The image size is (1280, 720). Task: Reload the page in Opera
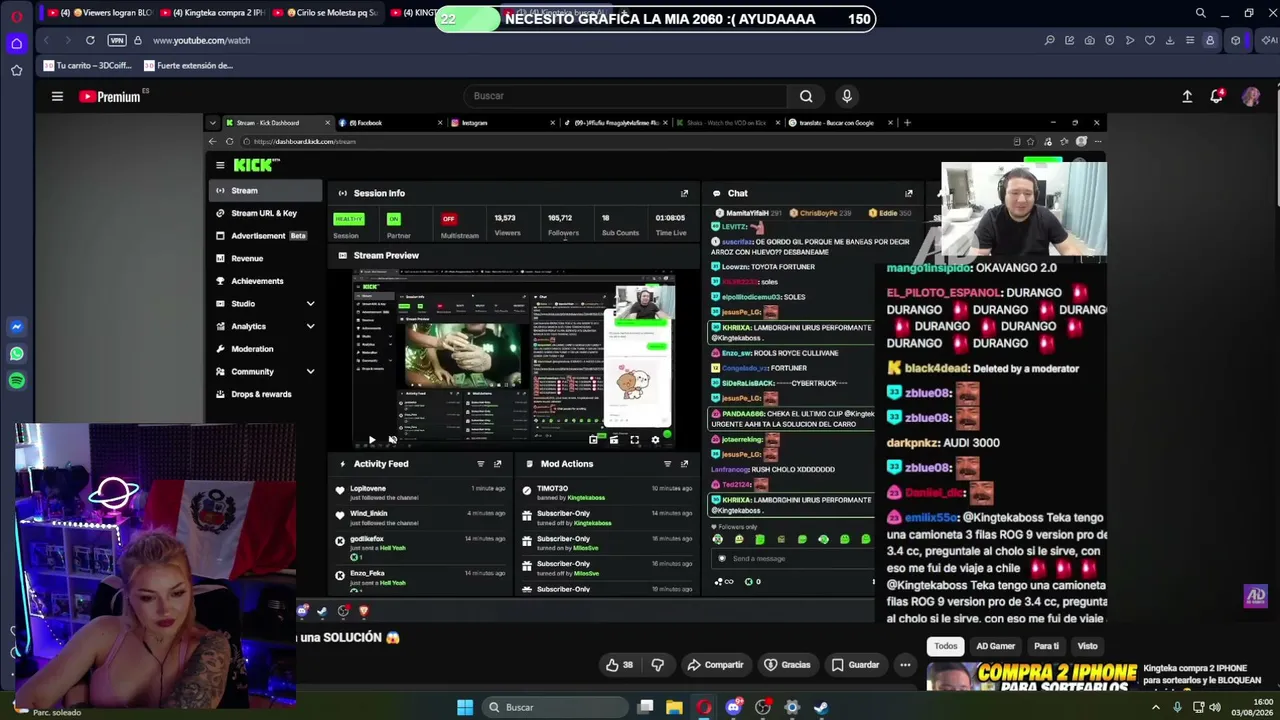pos(90,40)
